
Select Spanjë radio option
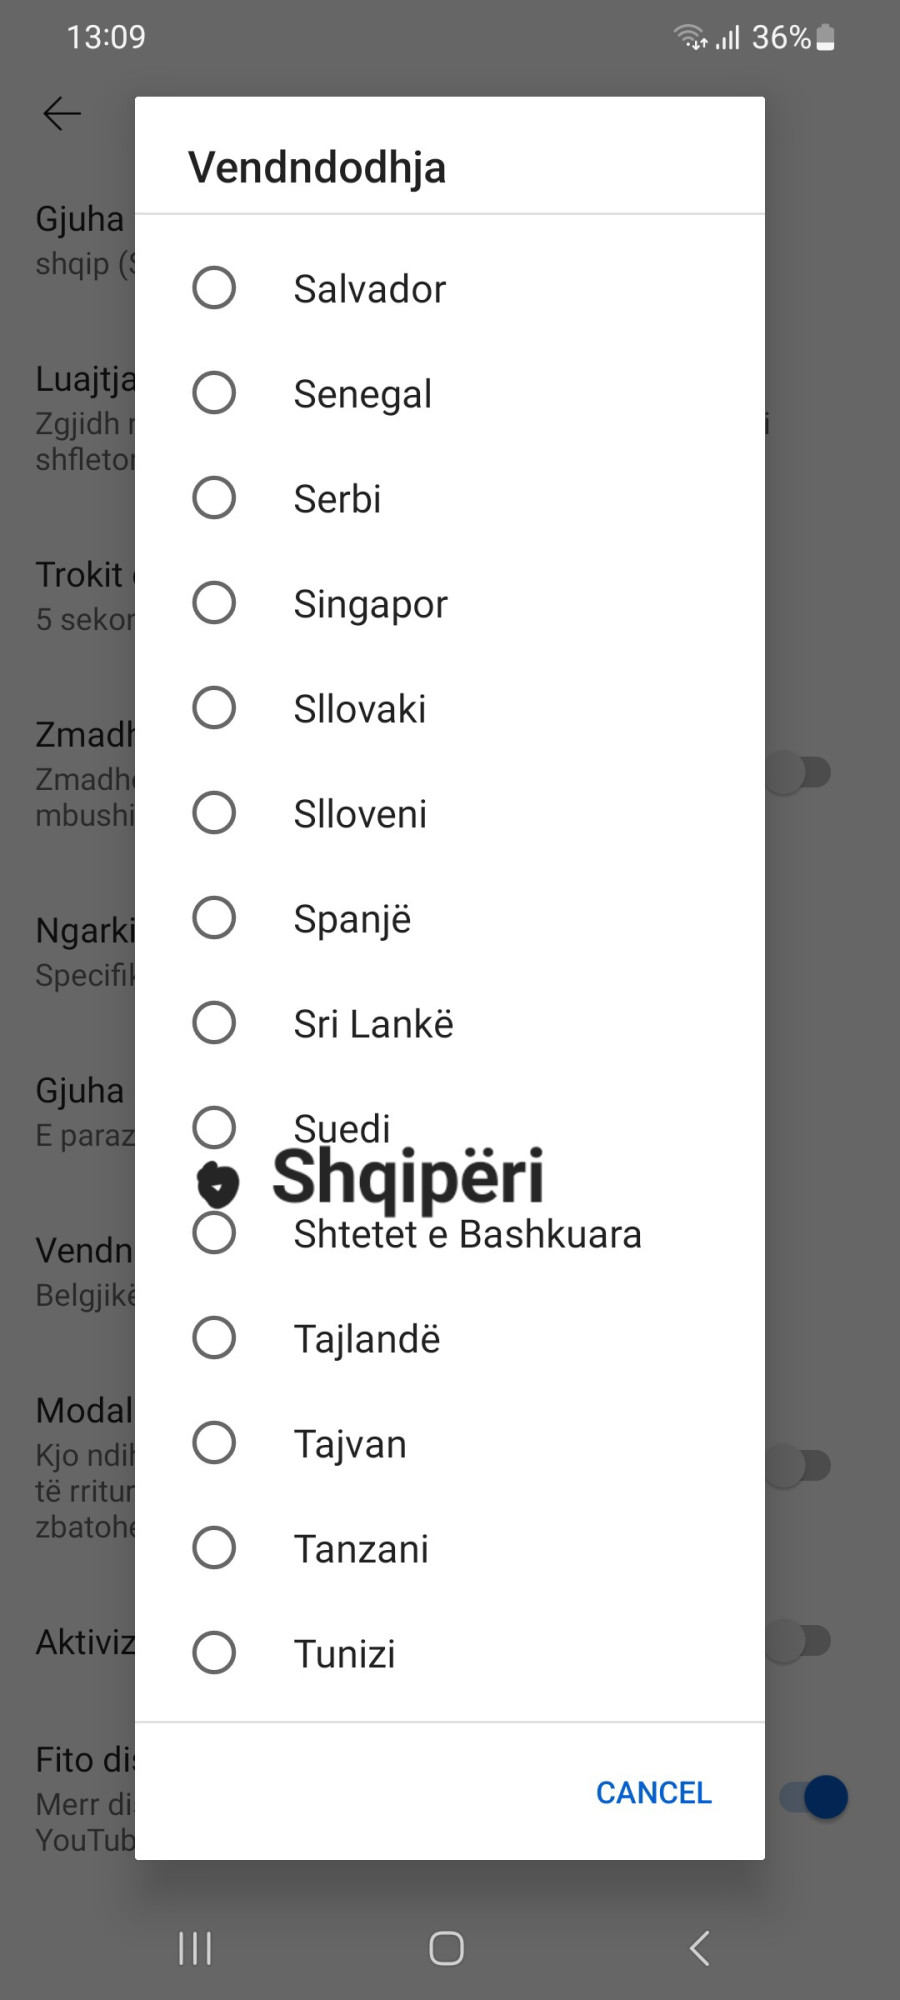coord(214,918)
